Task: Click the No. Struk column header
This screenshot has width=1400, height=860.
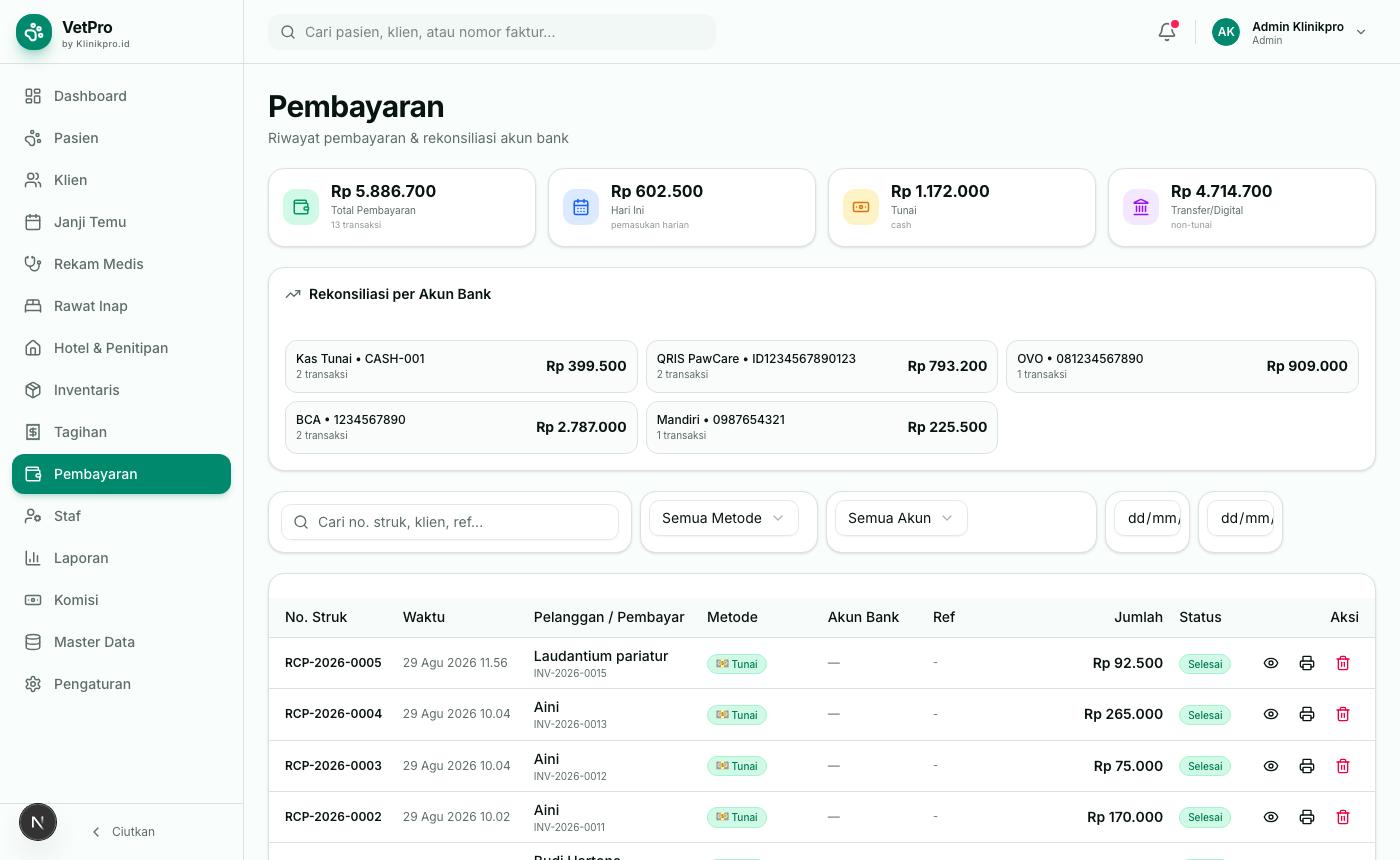Action: [x=316, y=617]
